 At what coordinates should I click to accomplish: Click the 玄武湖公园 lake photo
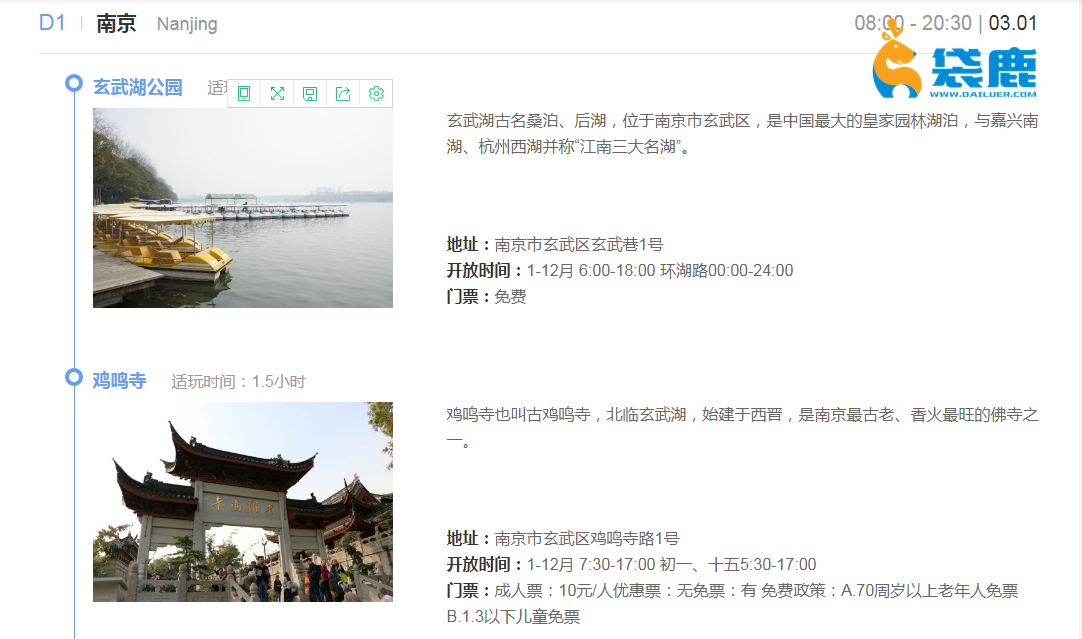click(243, 208)
